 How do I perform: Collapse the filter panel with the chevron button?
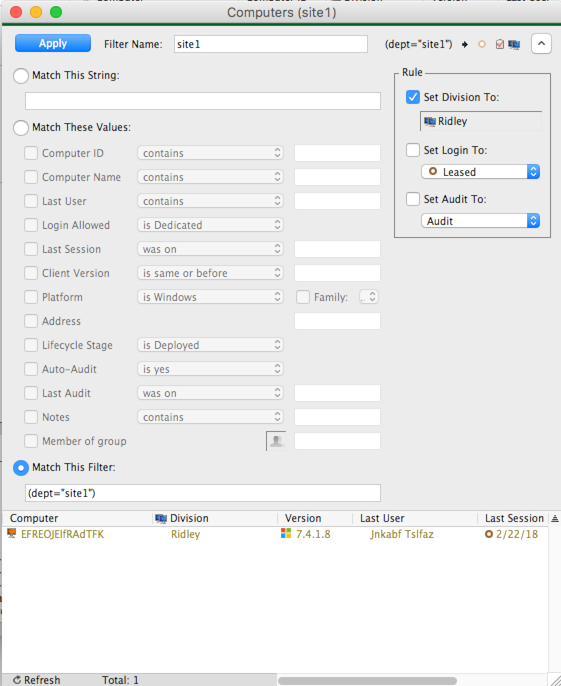click(x=541, y=44)
